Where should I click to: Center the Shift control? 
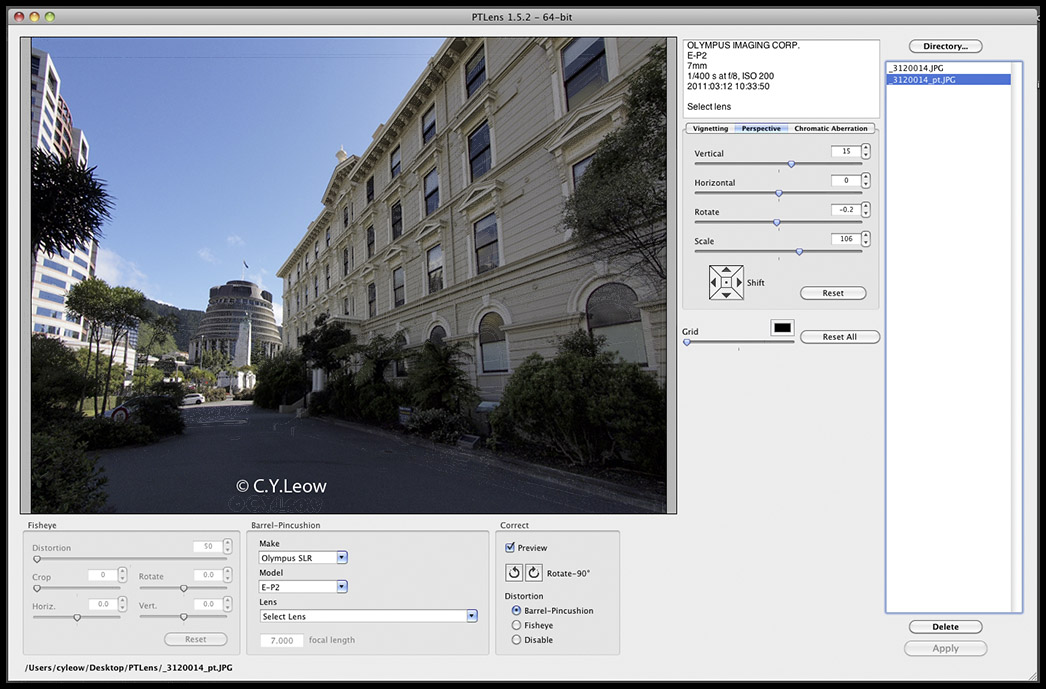coord(726,283)
